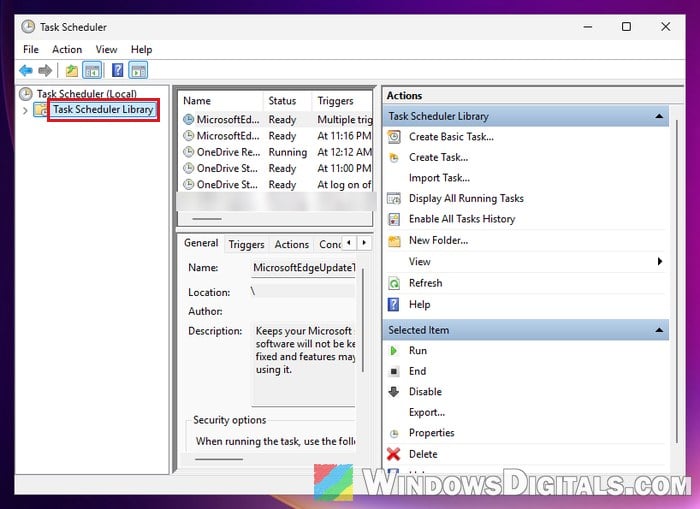Click the task Name field
This screenshot has width=700, height=509.
pyautogui.click(x=304, y=268)
